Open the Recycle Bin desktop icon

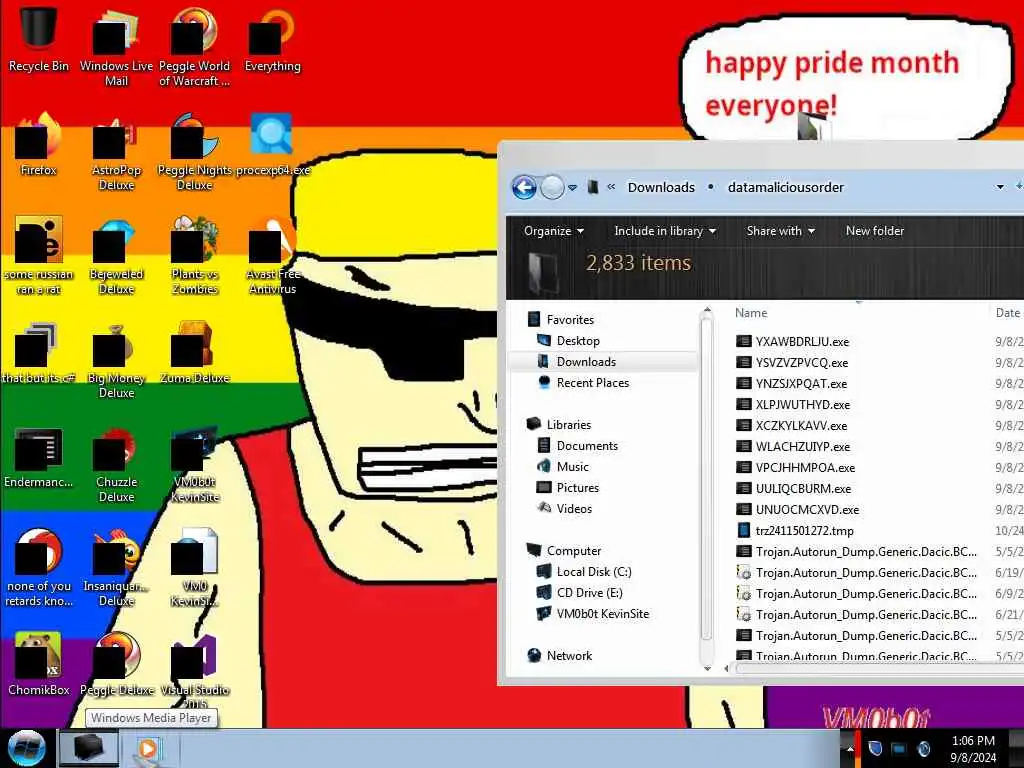(x=39, y=39)
